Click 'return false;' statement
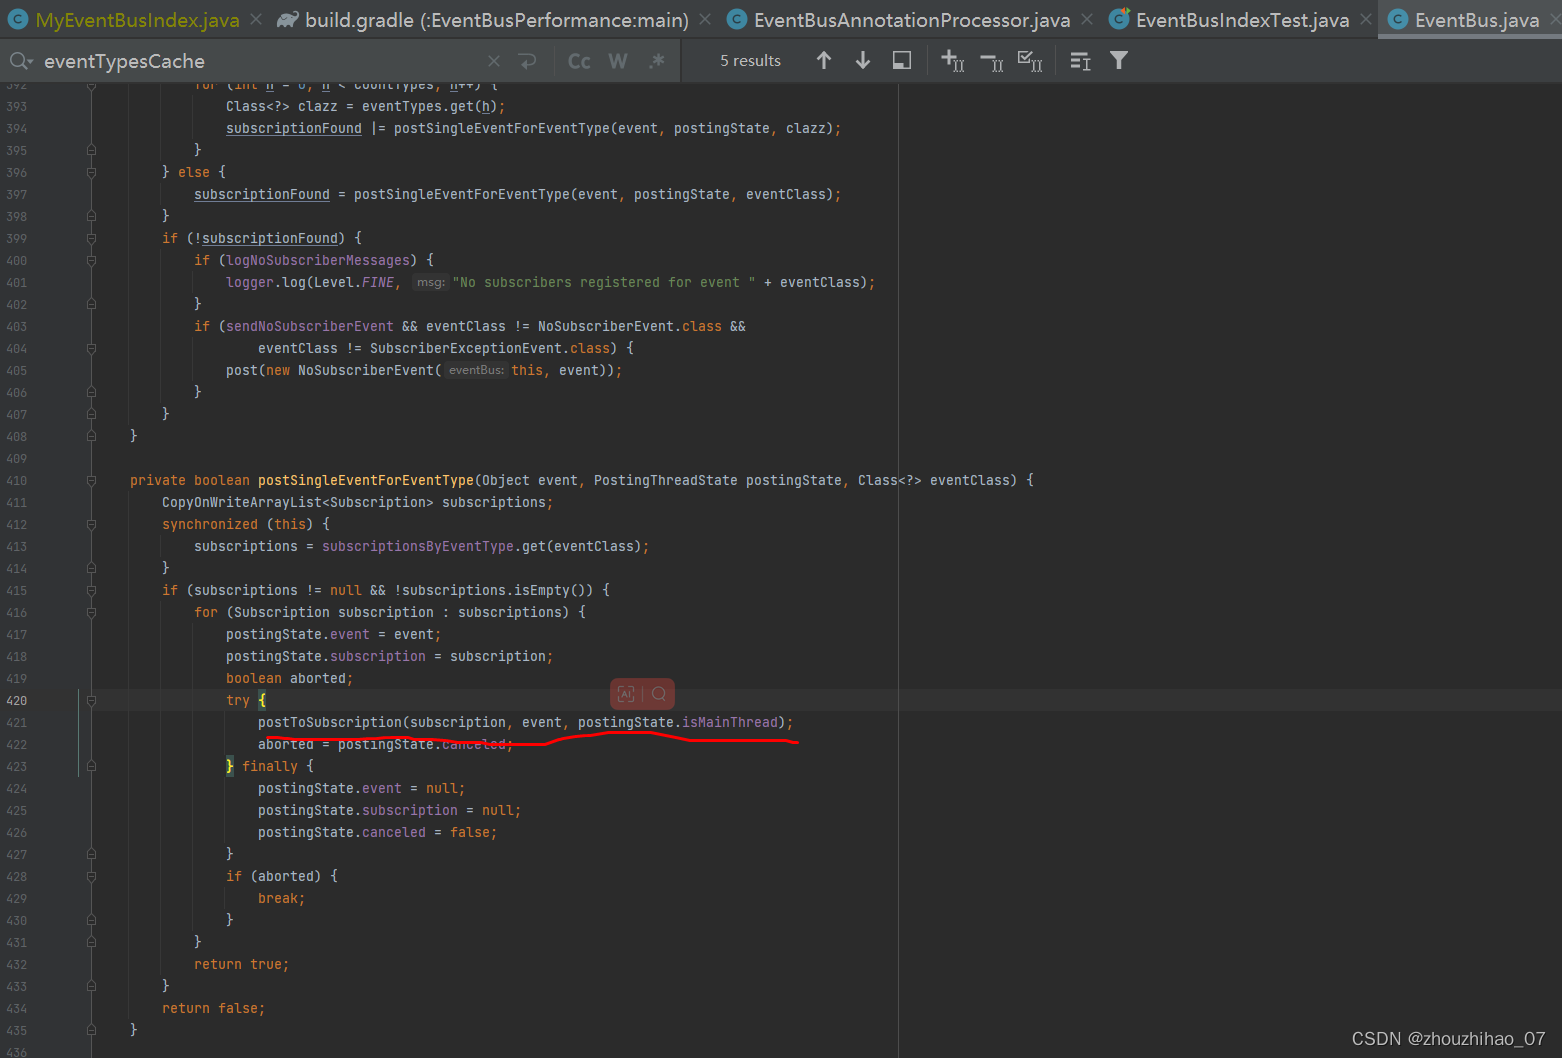The height and width of the screenshot is (1058, 1562). coord(214,1008)
